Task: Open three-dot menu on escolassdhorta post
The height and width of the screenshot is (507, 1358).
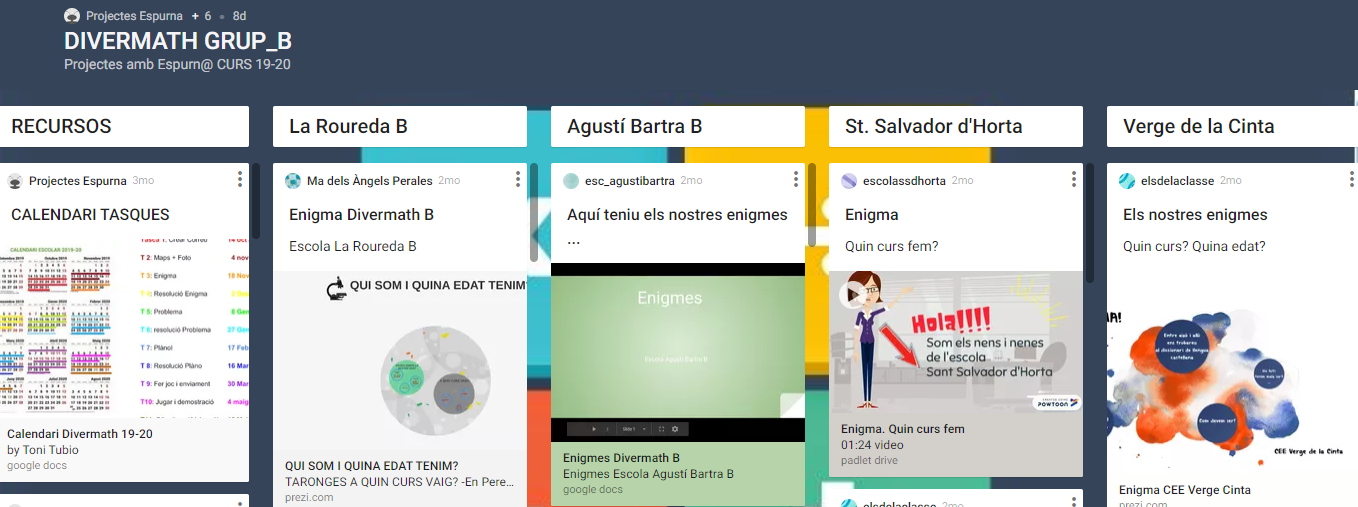Action: [1074, 180]
